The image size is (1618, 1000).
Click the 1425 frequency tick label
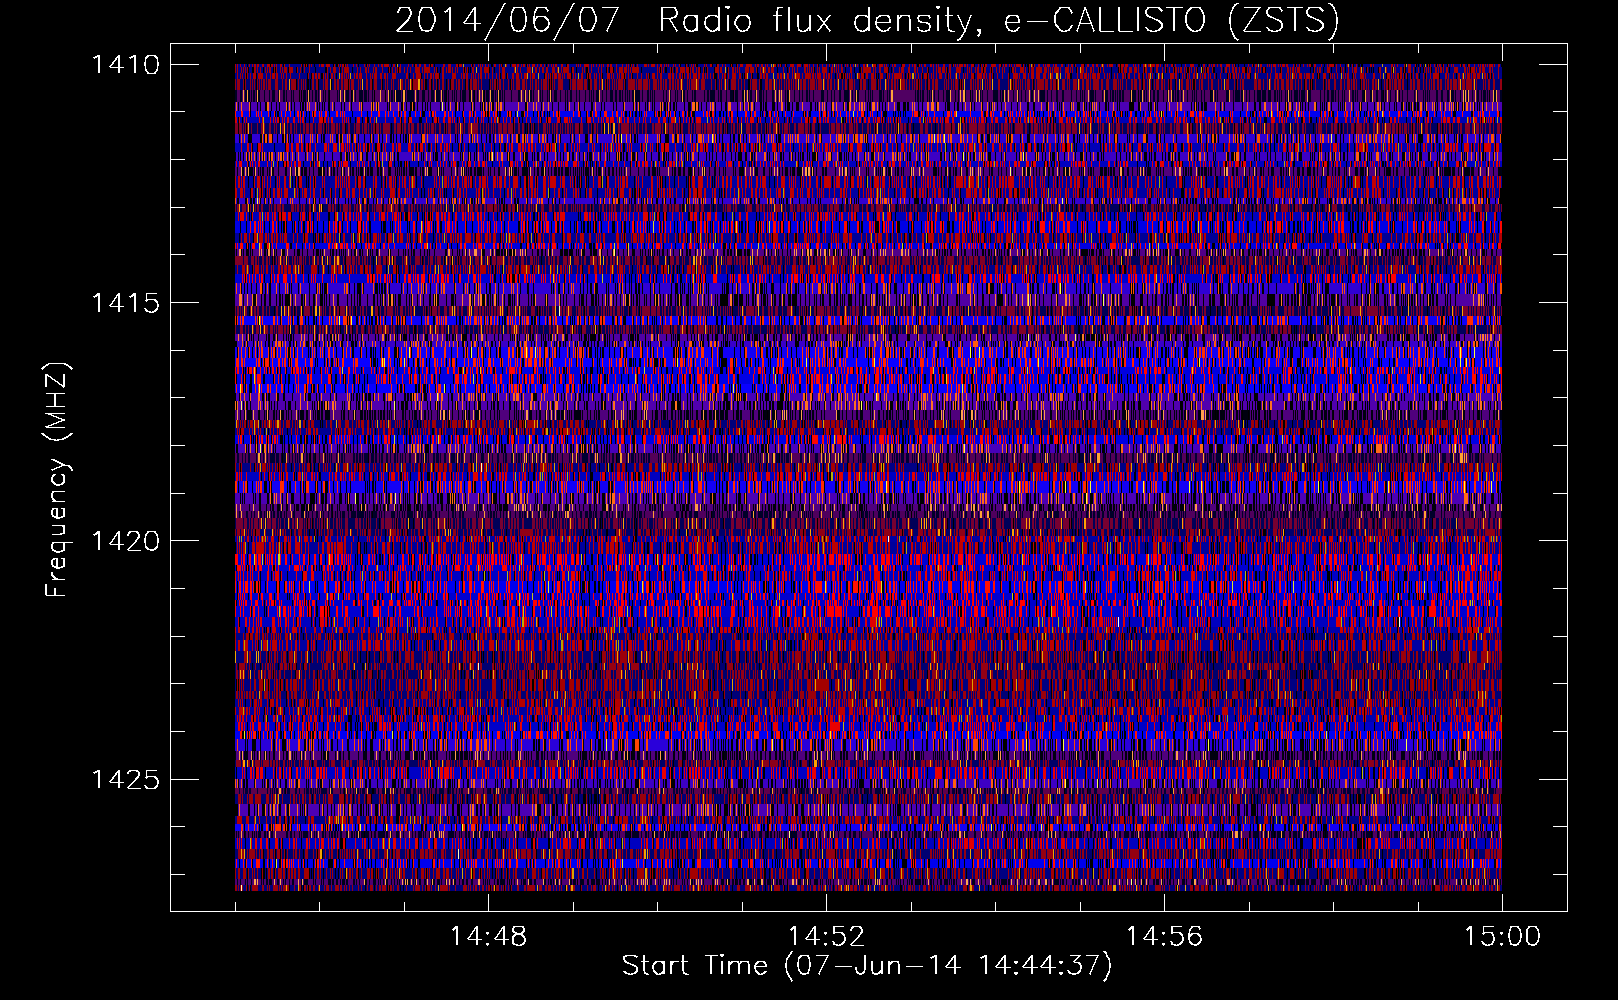pos(125,779)
